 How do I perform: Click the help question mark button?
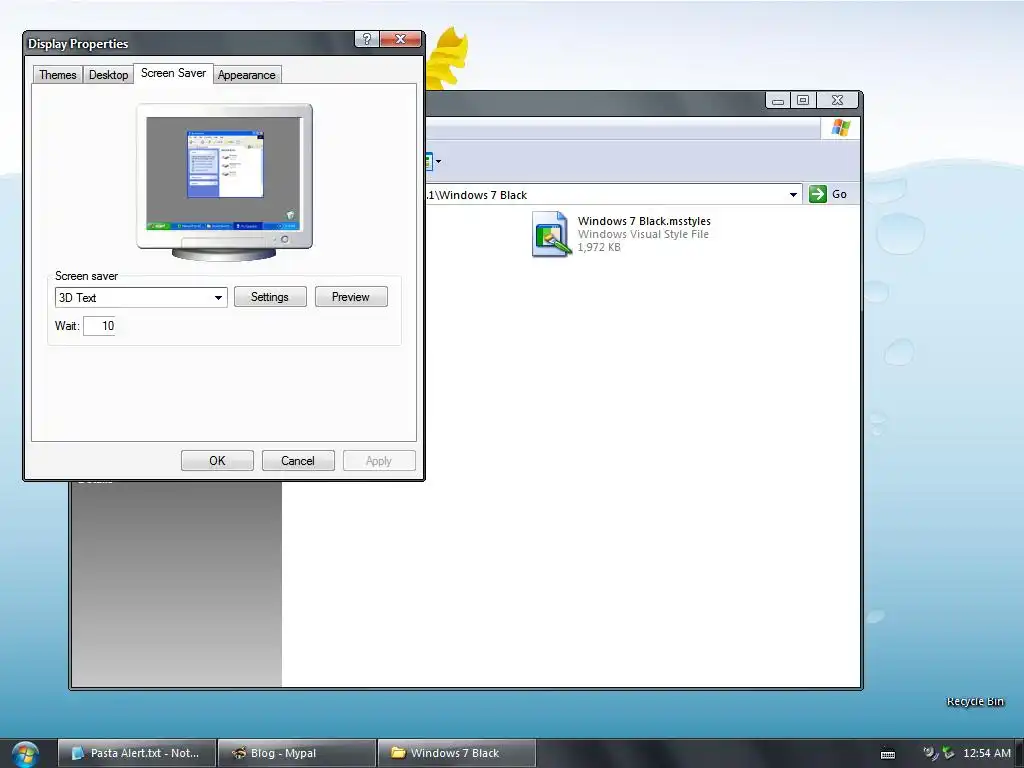366,39
